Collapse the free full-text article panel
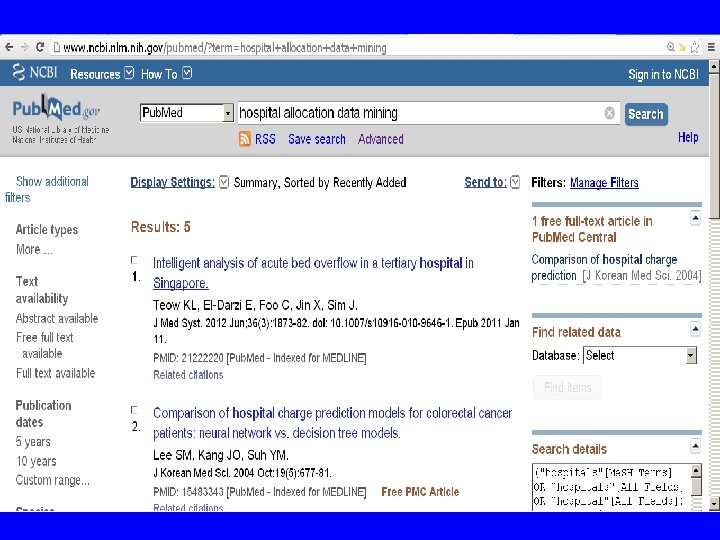Screen dimensions: 720x540 pyautogui.click(x=695, y=218)
